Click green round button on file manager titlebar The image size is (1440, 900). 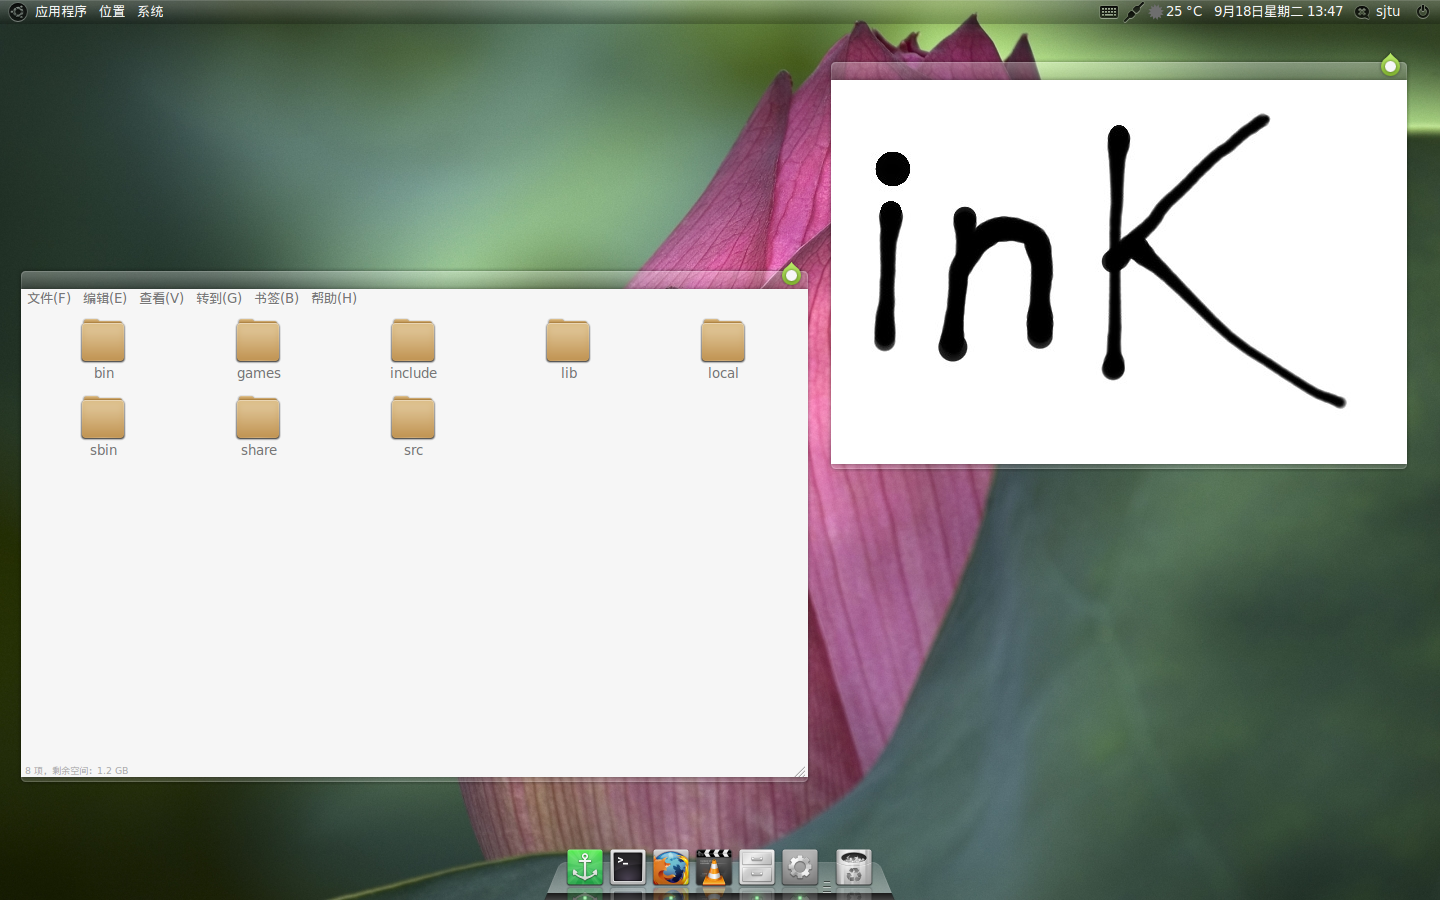[x=791, y=274]
